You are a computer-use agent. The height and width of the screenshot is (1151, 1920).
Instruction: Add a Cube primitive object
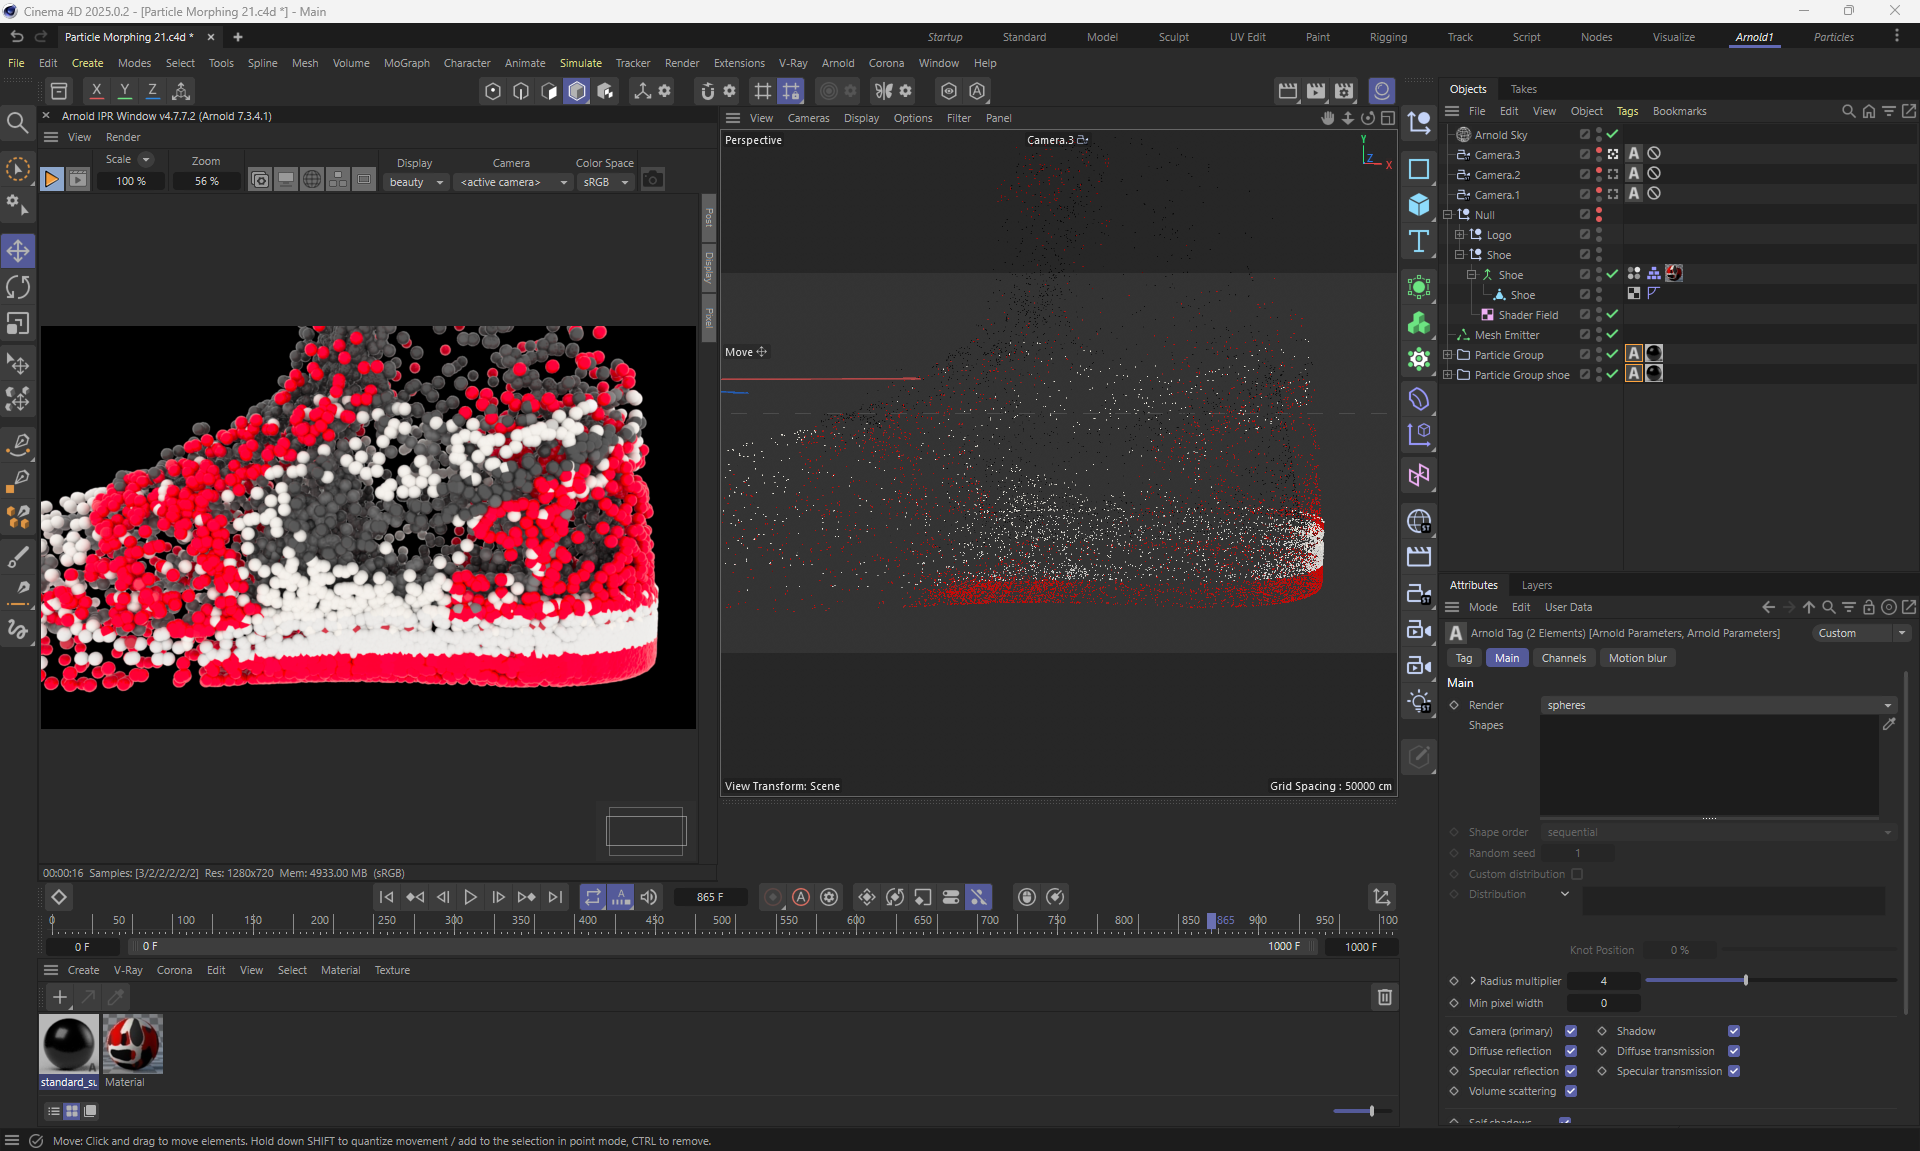pyautogui.click(x=1418, y=205)
